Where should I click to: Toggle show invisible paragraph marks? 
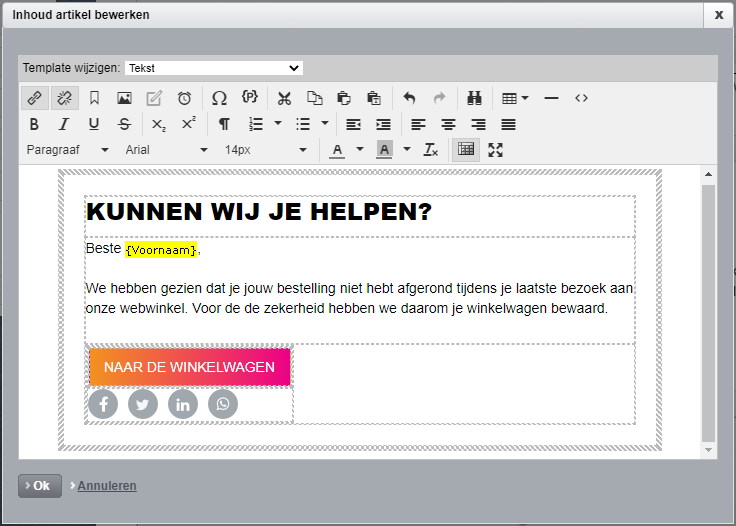tap(224, 124)
